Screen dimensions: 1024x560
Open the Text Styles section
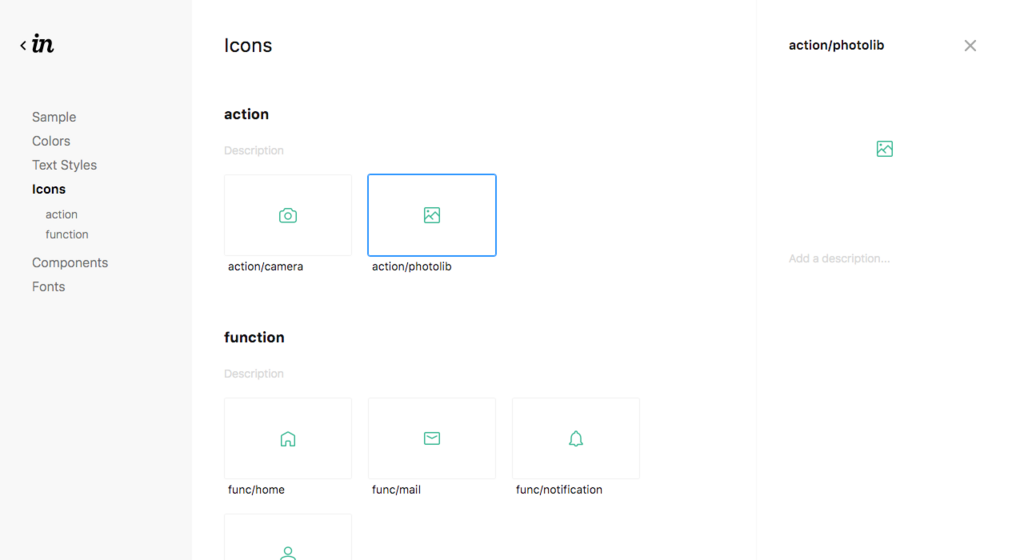65,165
